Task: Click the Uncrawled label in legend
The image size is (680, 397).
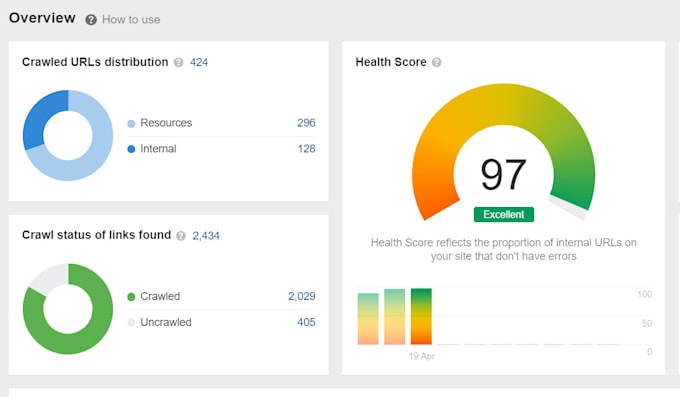Action: (166, 322)
